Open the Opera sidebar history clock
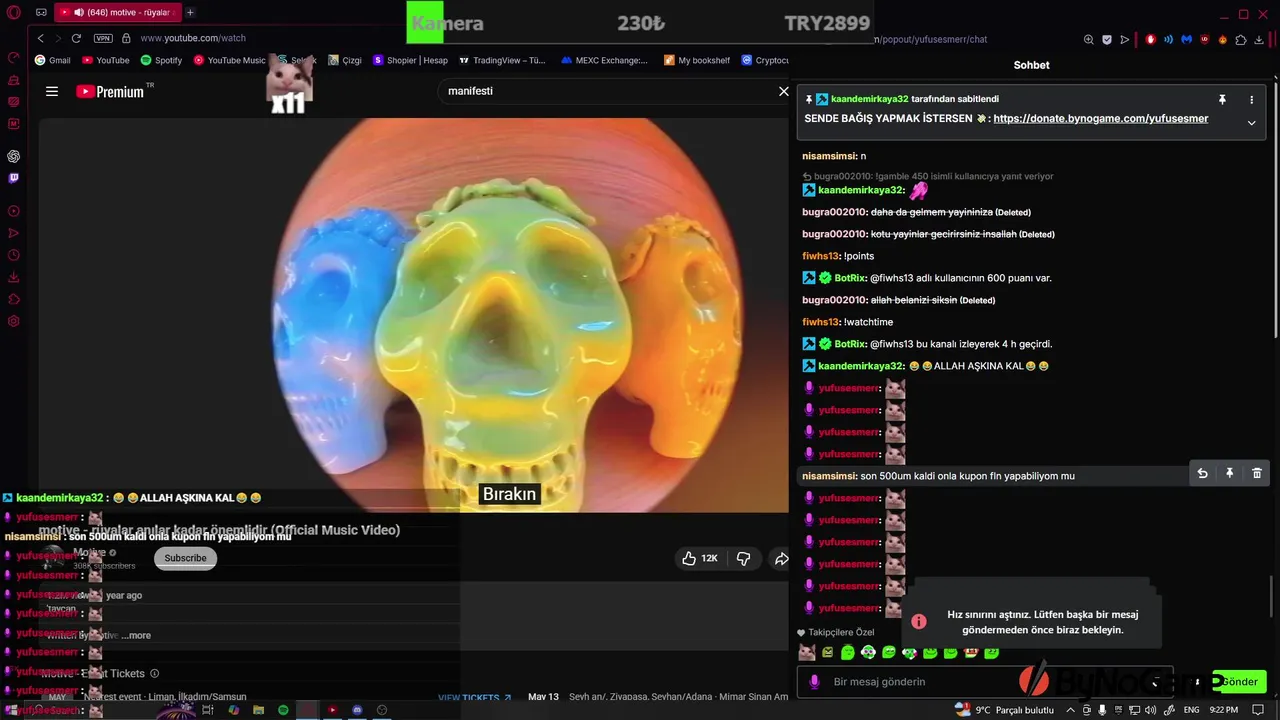Screen dimensions: 1280x720 [14, 255]
